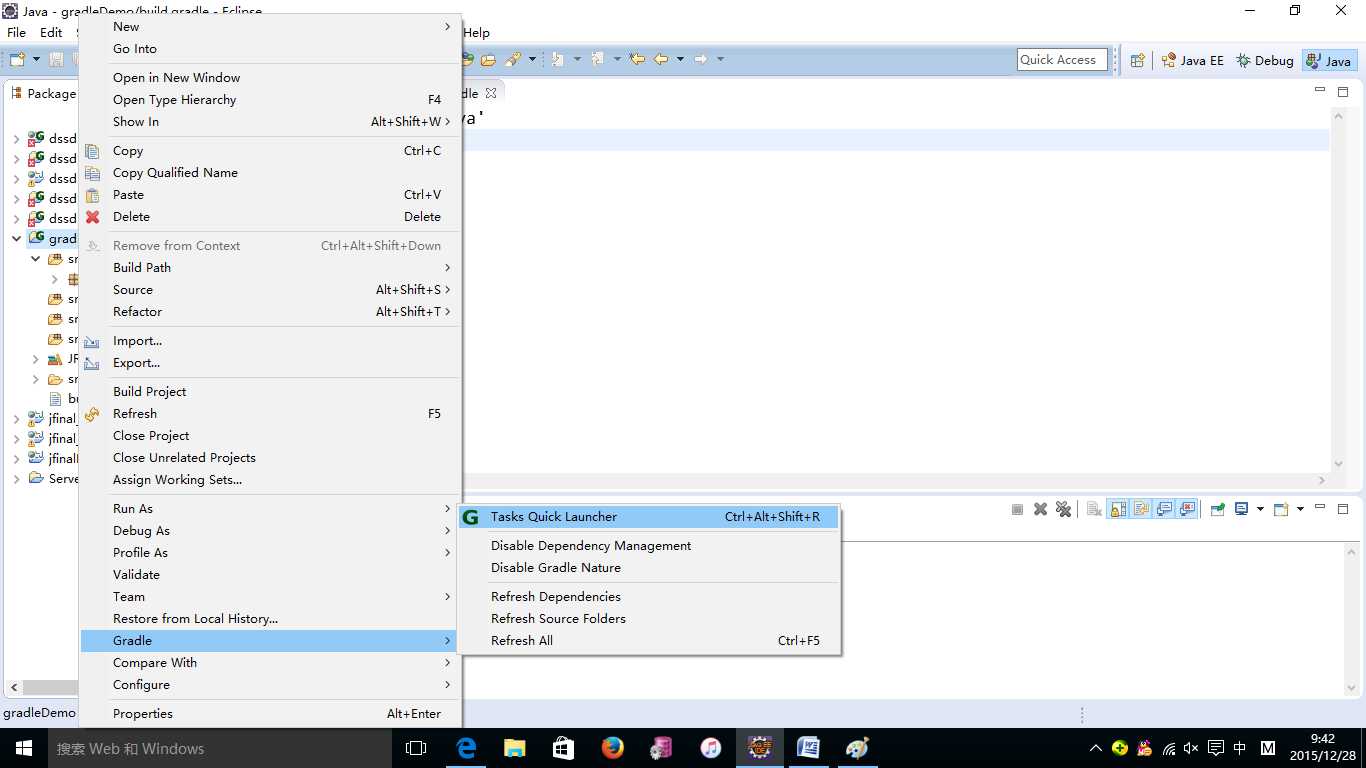Toggle the Word Wrap console button

pos(1141,509)
